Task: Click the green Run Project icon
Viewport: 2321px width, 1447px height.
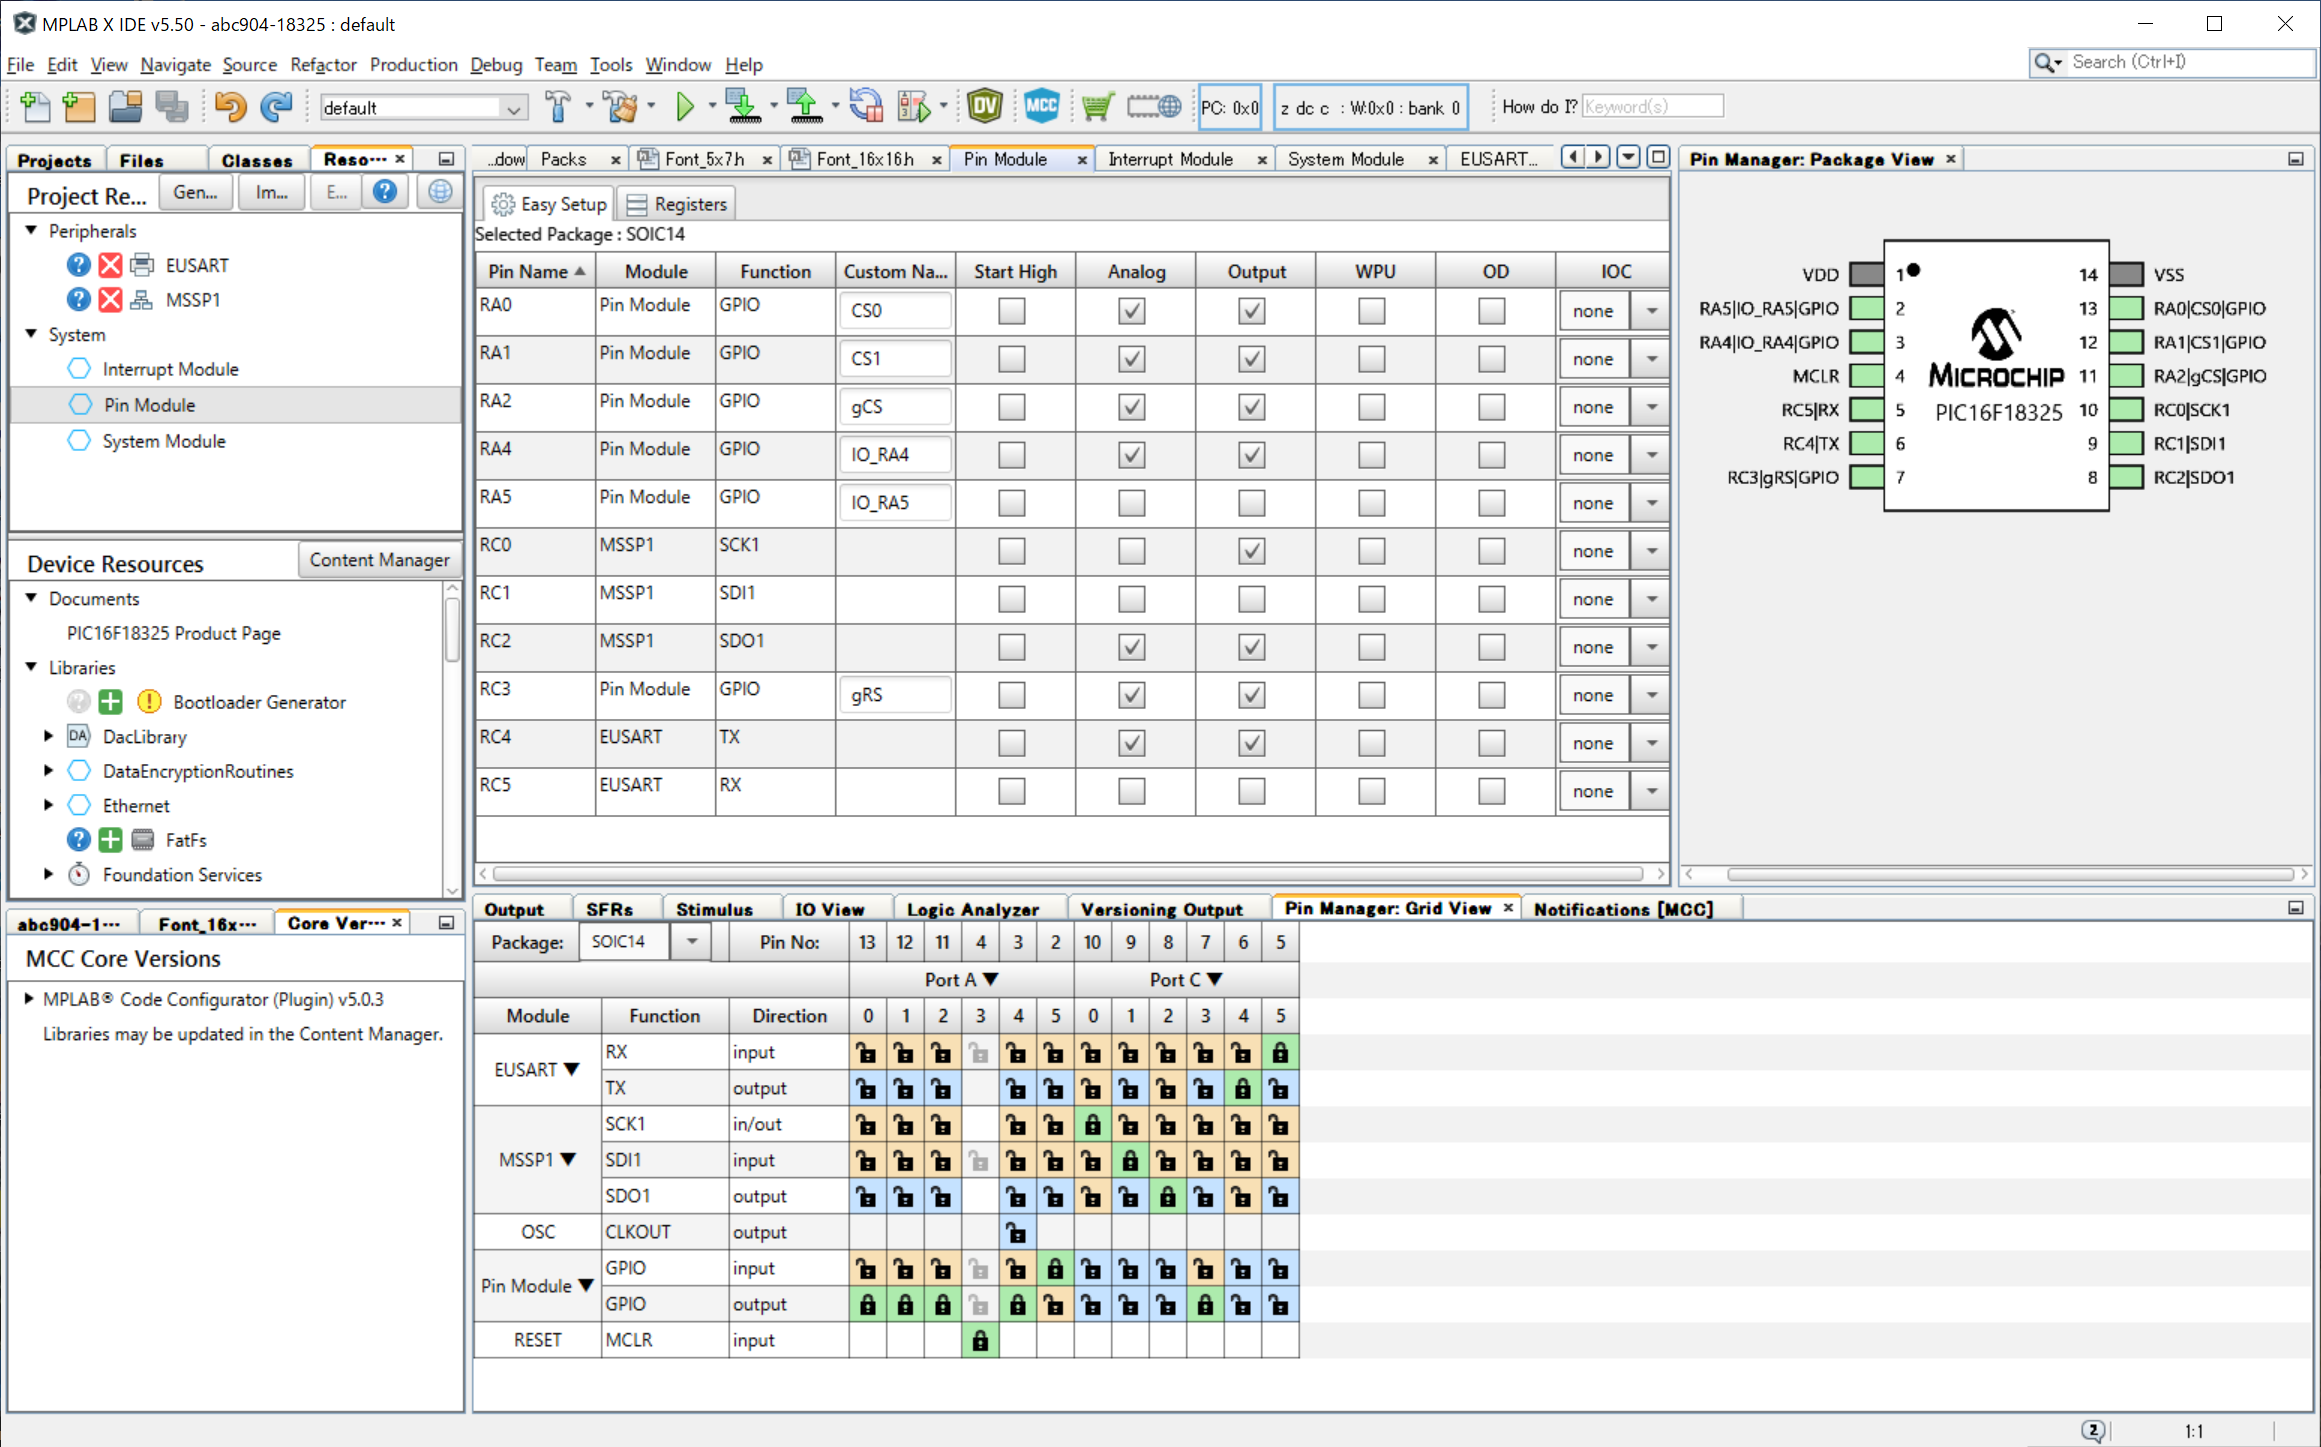Action: 685,107
